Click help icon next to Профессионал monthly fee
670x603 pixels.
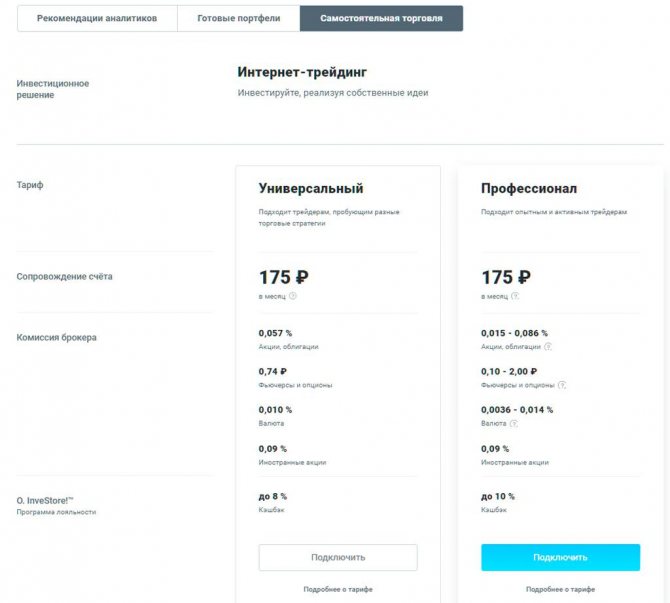[516, 296]
